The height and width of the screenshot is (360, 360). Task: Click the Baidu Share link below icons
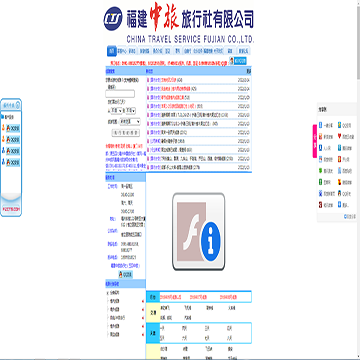349,217
